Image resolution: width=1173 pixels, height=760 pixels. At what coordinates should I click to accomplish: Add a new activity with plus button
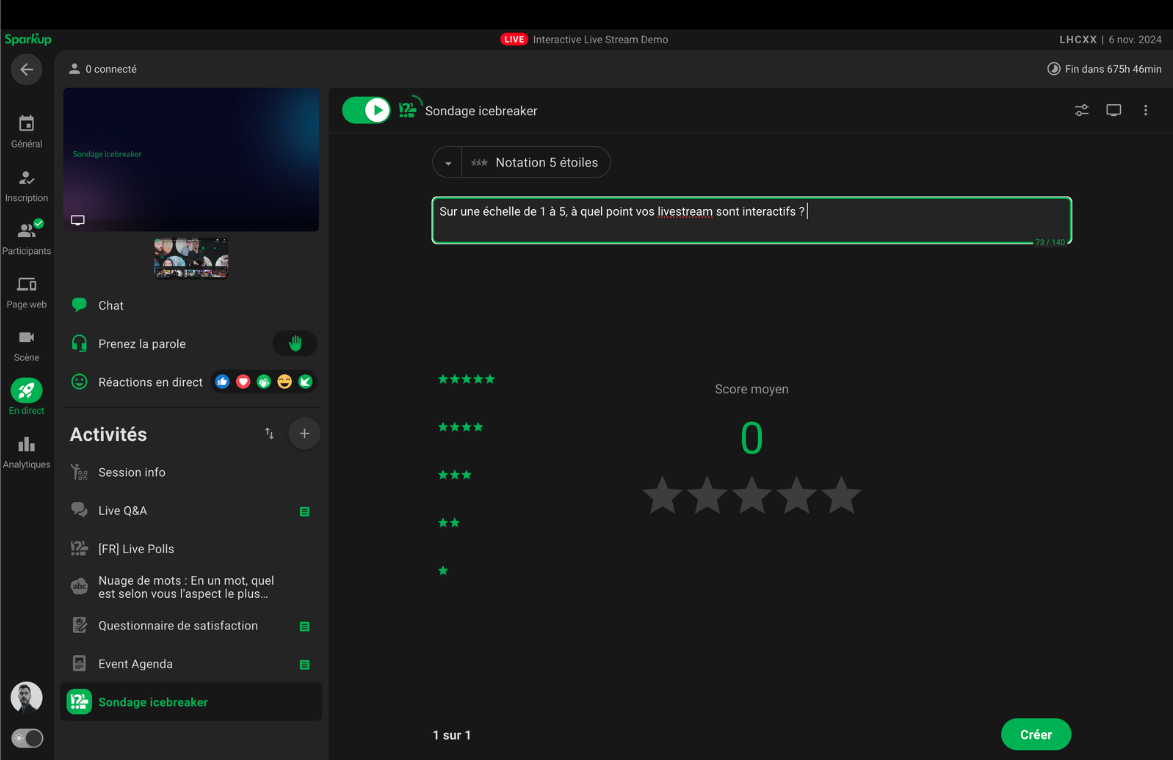(304, 434)
